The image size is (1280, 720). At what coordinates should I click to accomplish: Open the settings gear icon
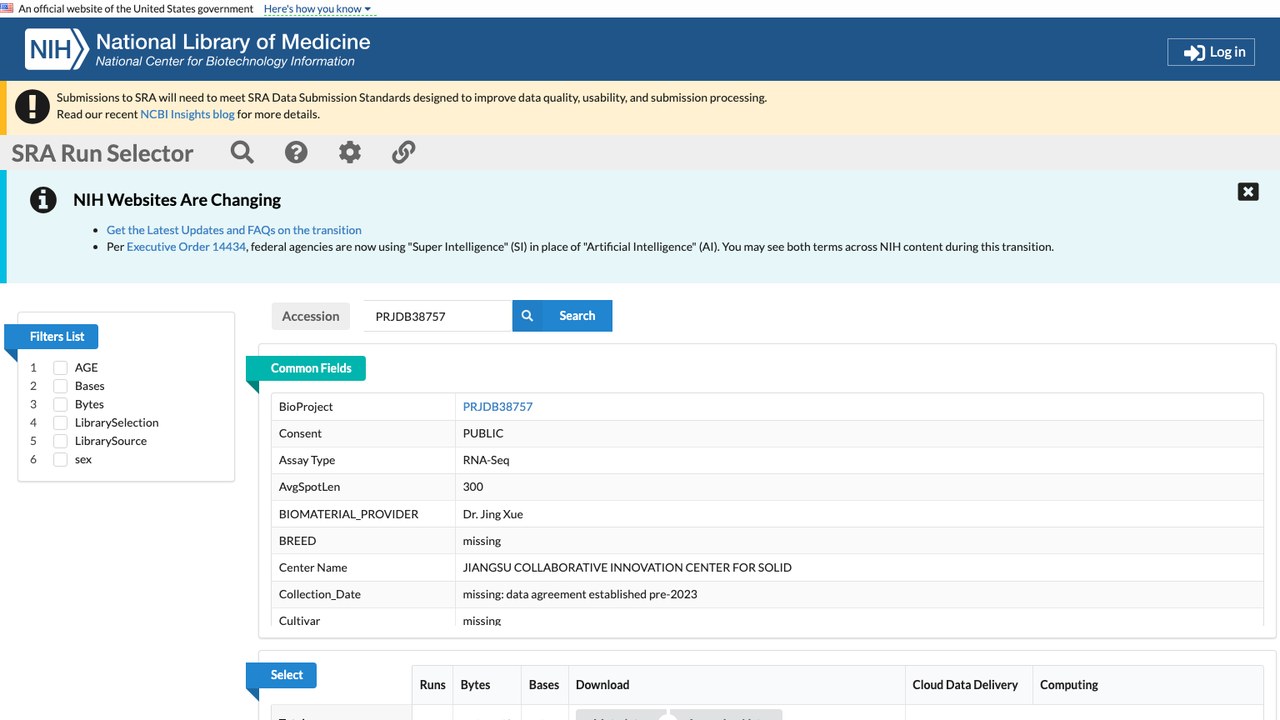click(x=350, y=152)
